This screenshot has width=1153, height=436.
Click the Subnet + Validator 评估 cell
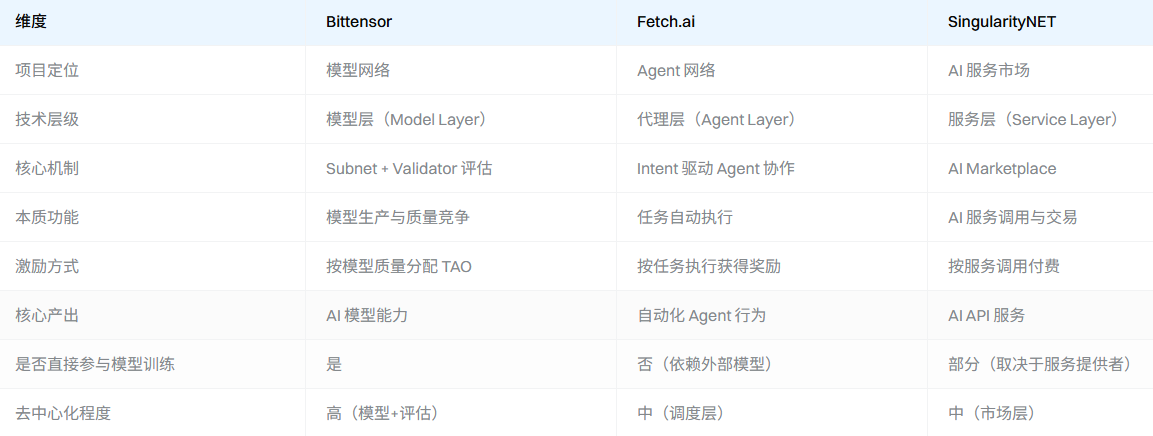point(409,168)
